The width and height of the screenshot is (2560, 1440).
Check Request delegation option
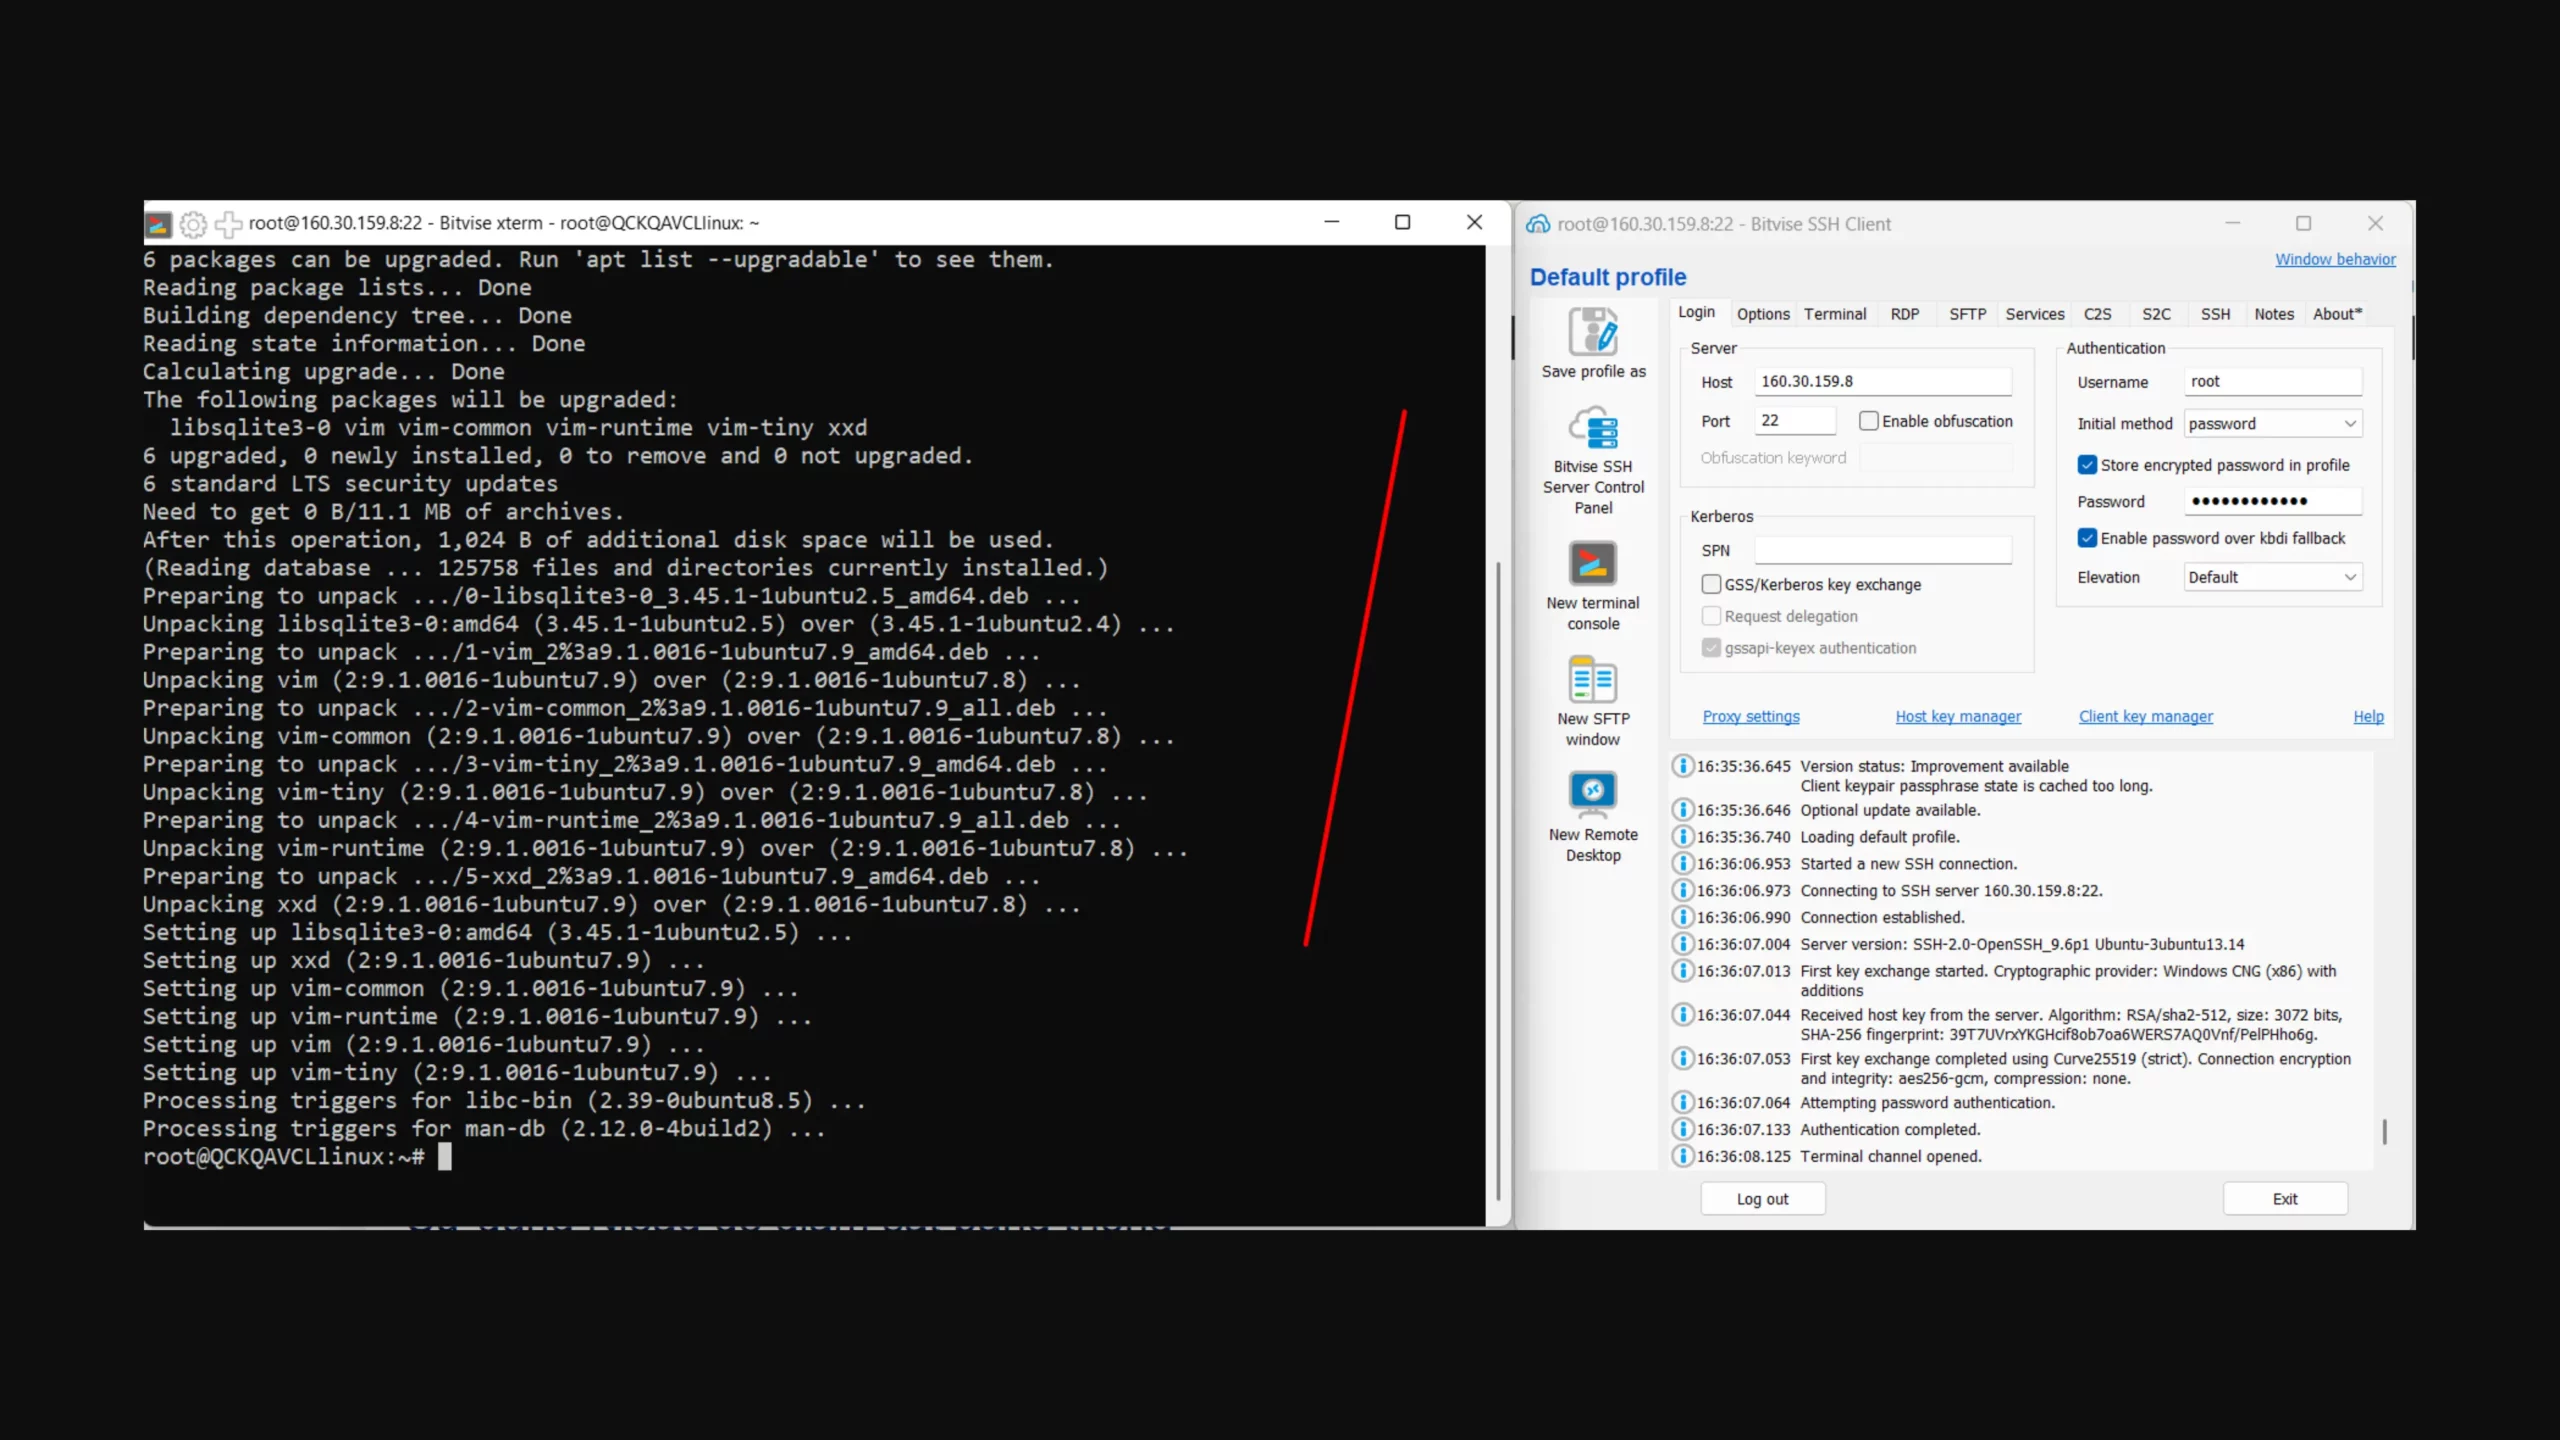(x=1711, y=616)
